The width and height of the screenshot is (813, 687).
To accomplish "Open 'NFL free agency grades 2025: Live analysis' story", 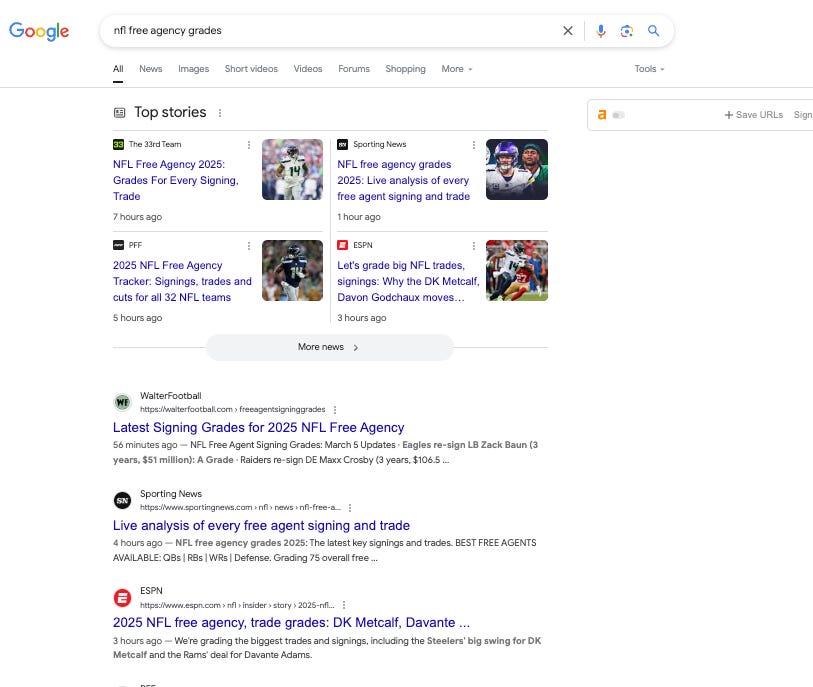I will coord(403,180).
